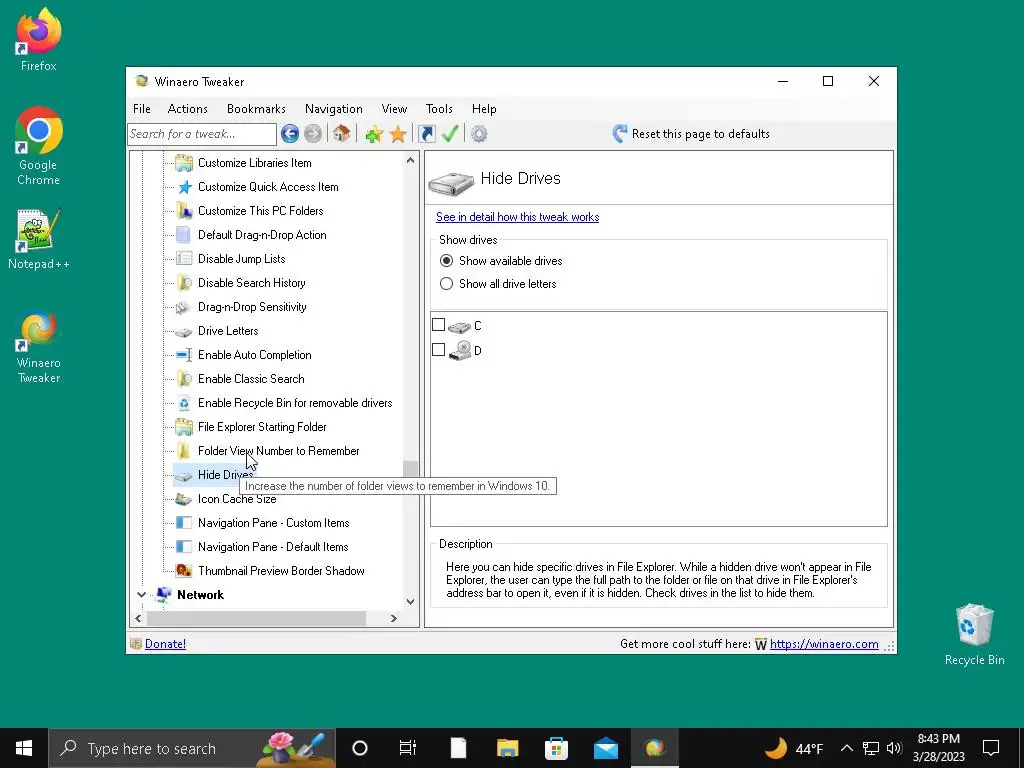The width and height of the screenshot is (1024, 768).
Task: Click the taskbar Type here to search box
Action: click(x=192, y=748)
